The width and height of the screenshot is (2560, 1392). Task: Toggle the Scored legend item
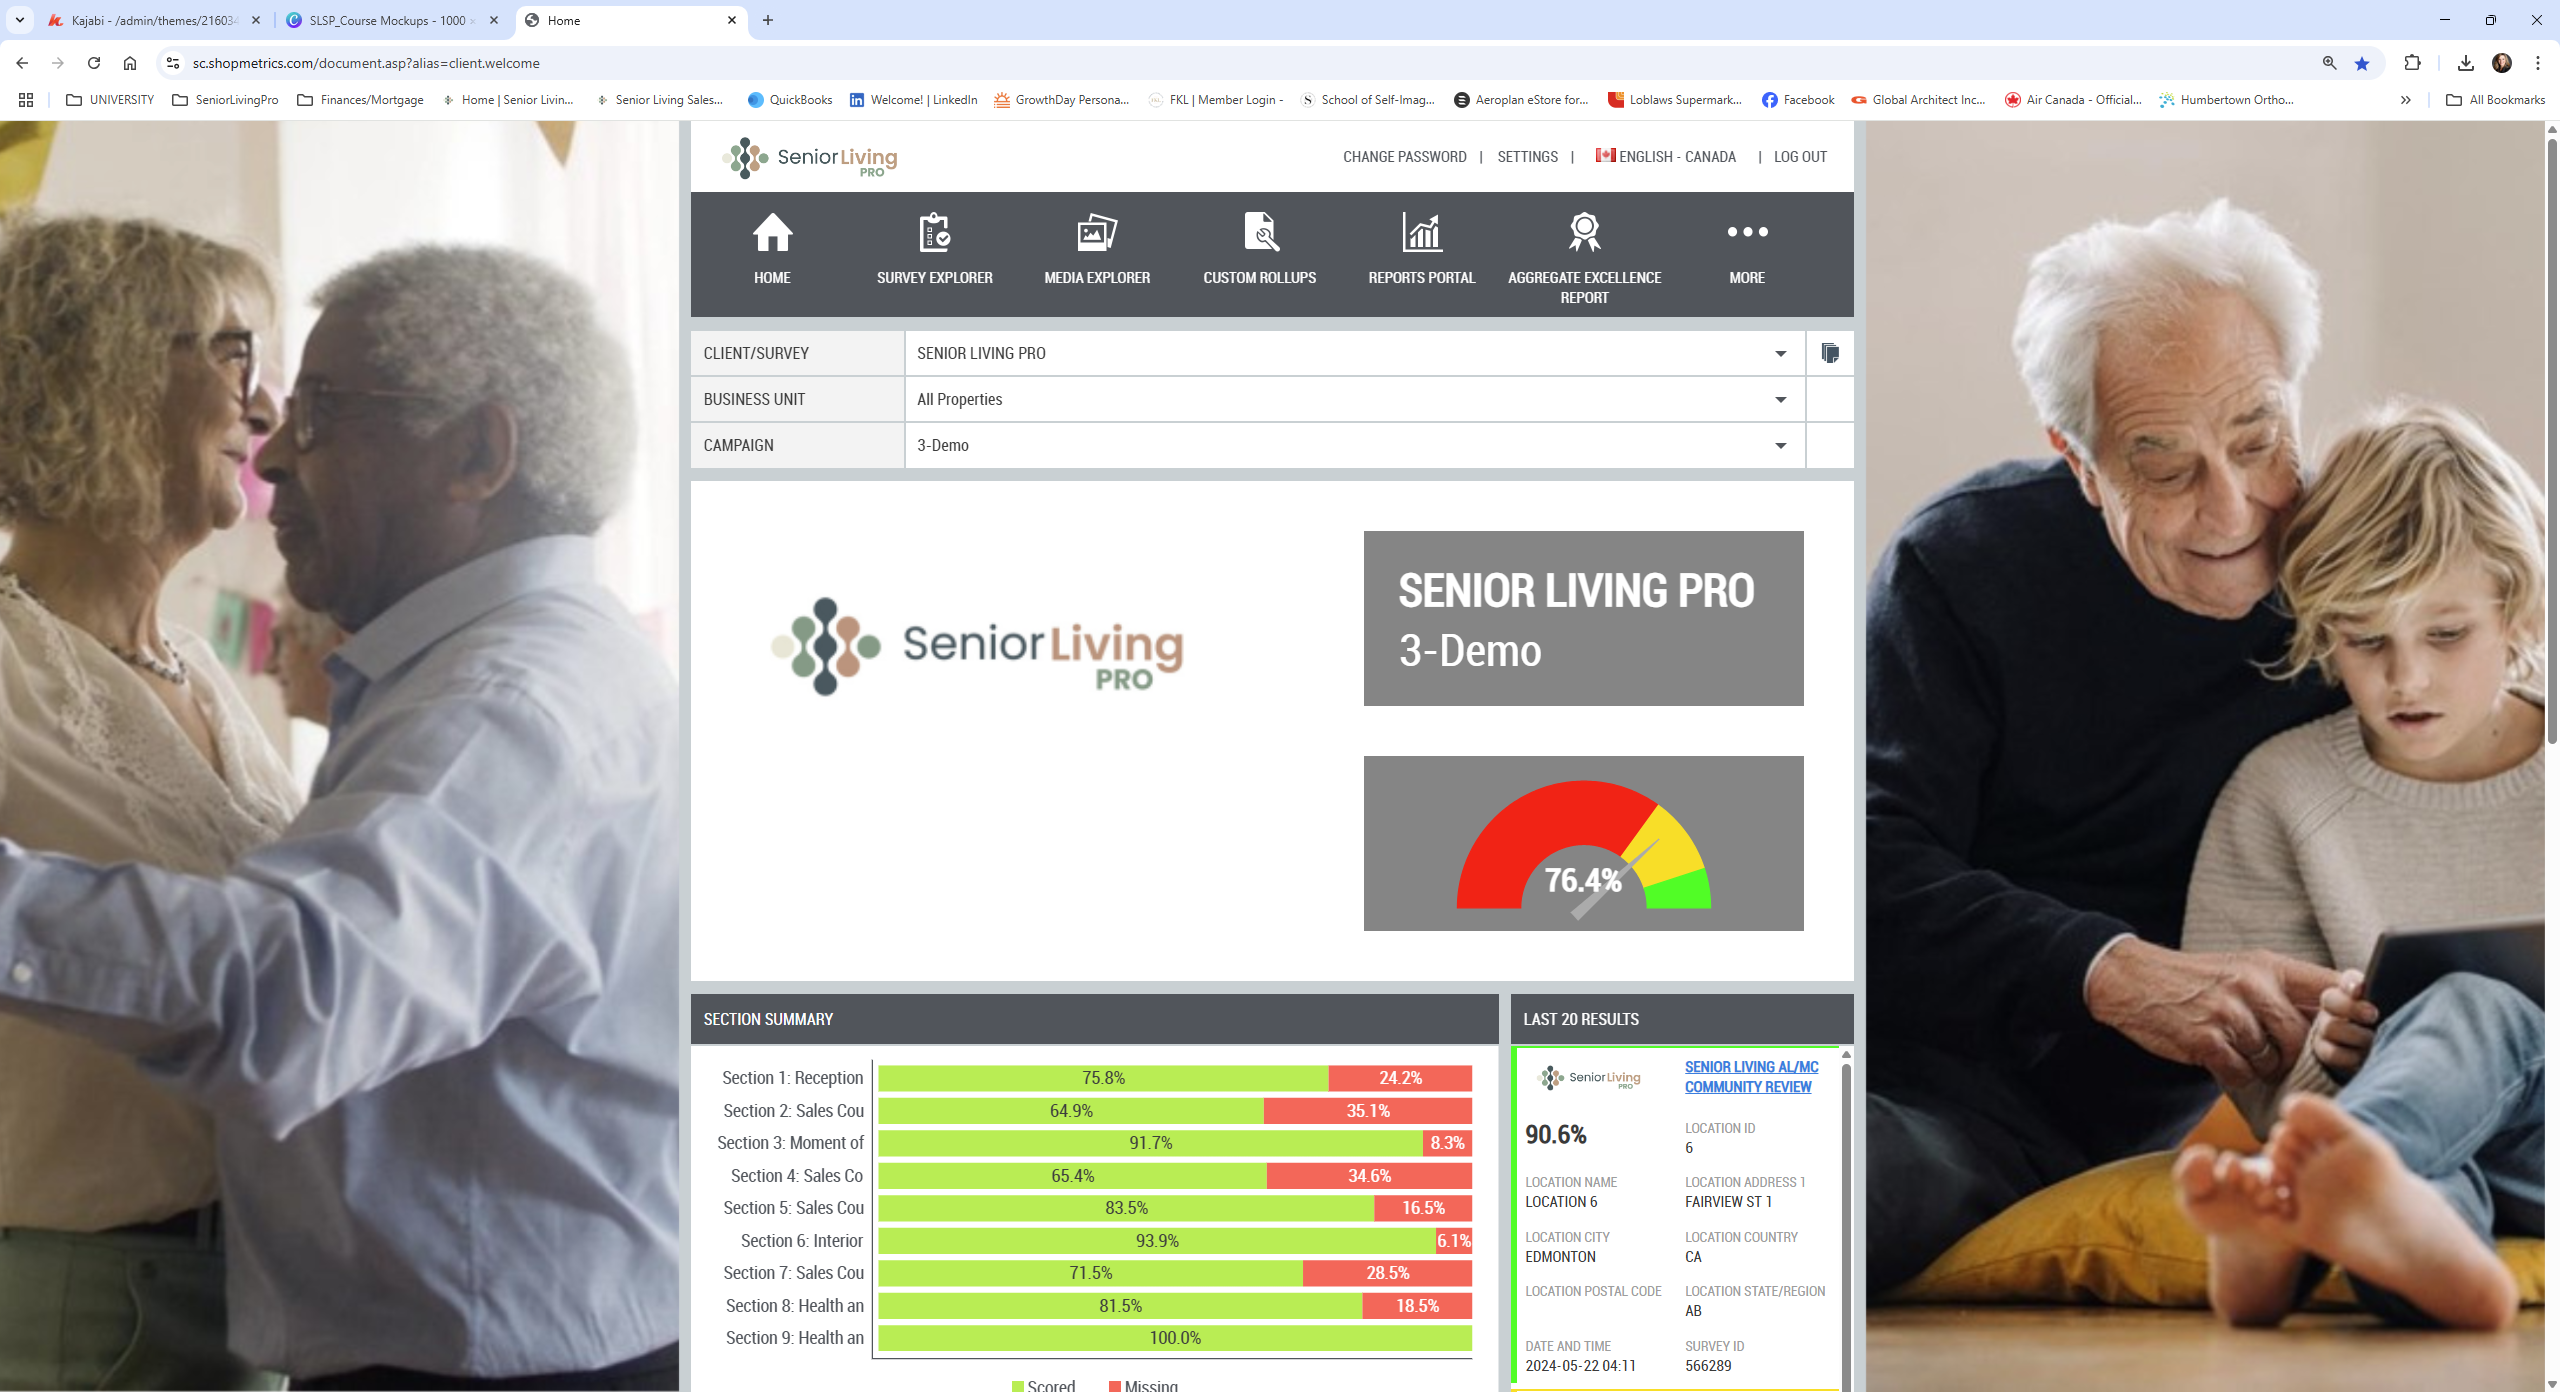pyautogui.click(x=1043, y=1385)
